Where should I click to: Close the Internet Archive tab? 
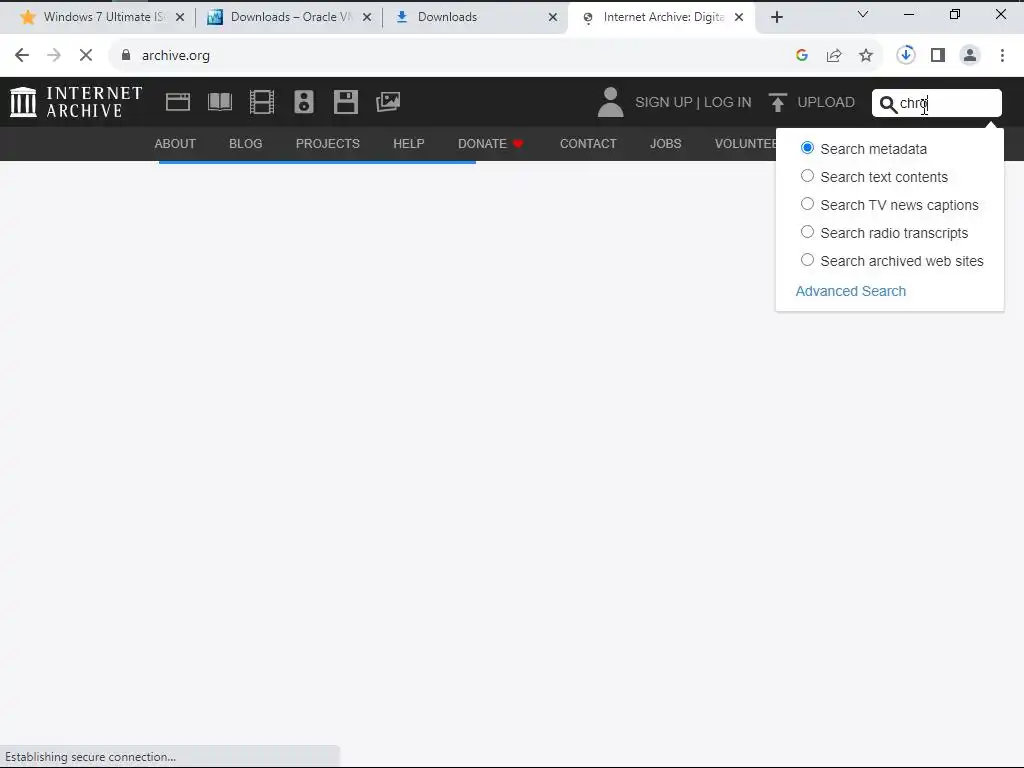739,17
